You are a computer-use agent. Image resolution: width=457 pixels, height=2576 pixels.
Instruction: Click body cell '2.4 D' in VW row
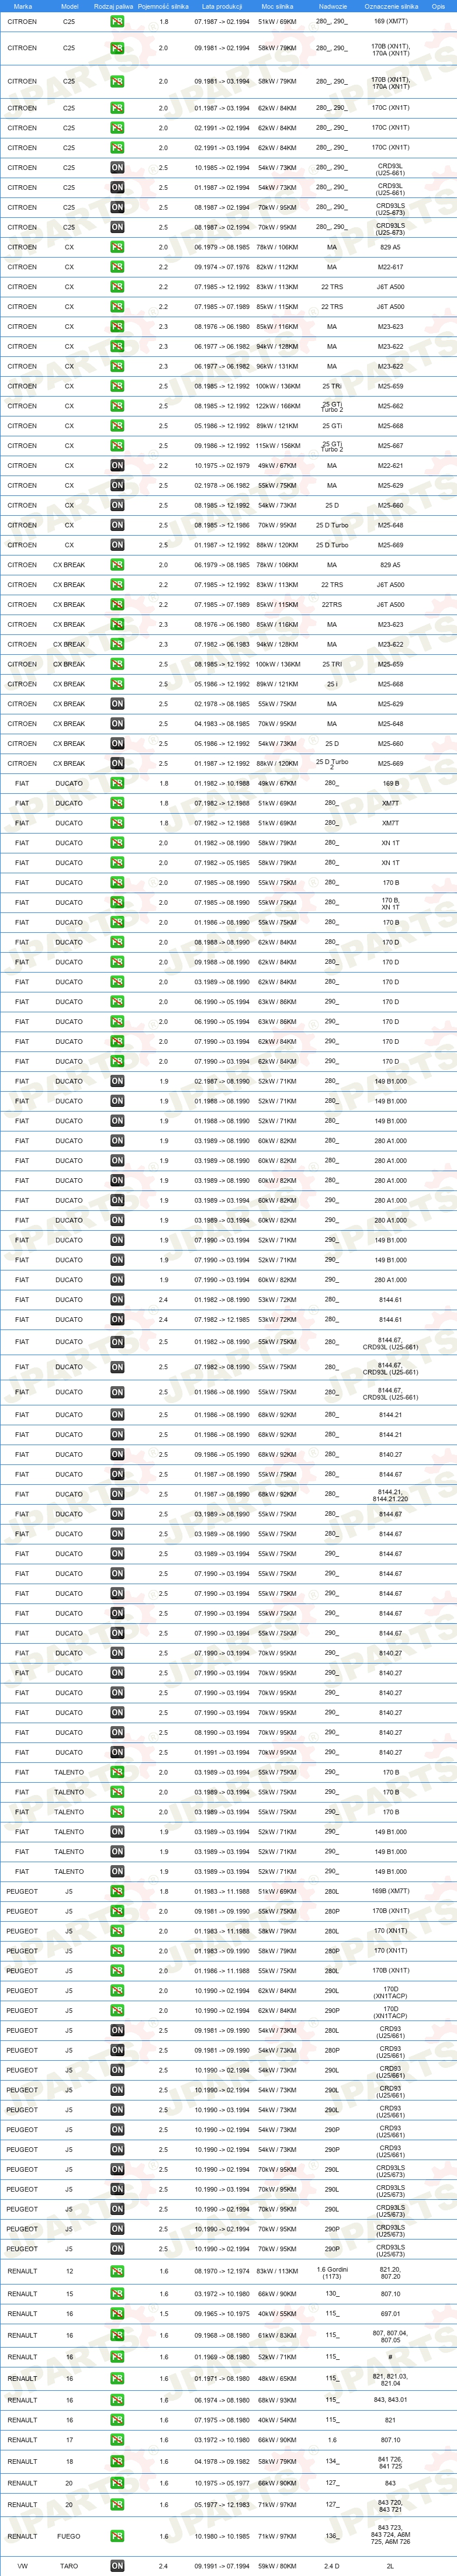click(332, 2566)
